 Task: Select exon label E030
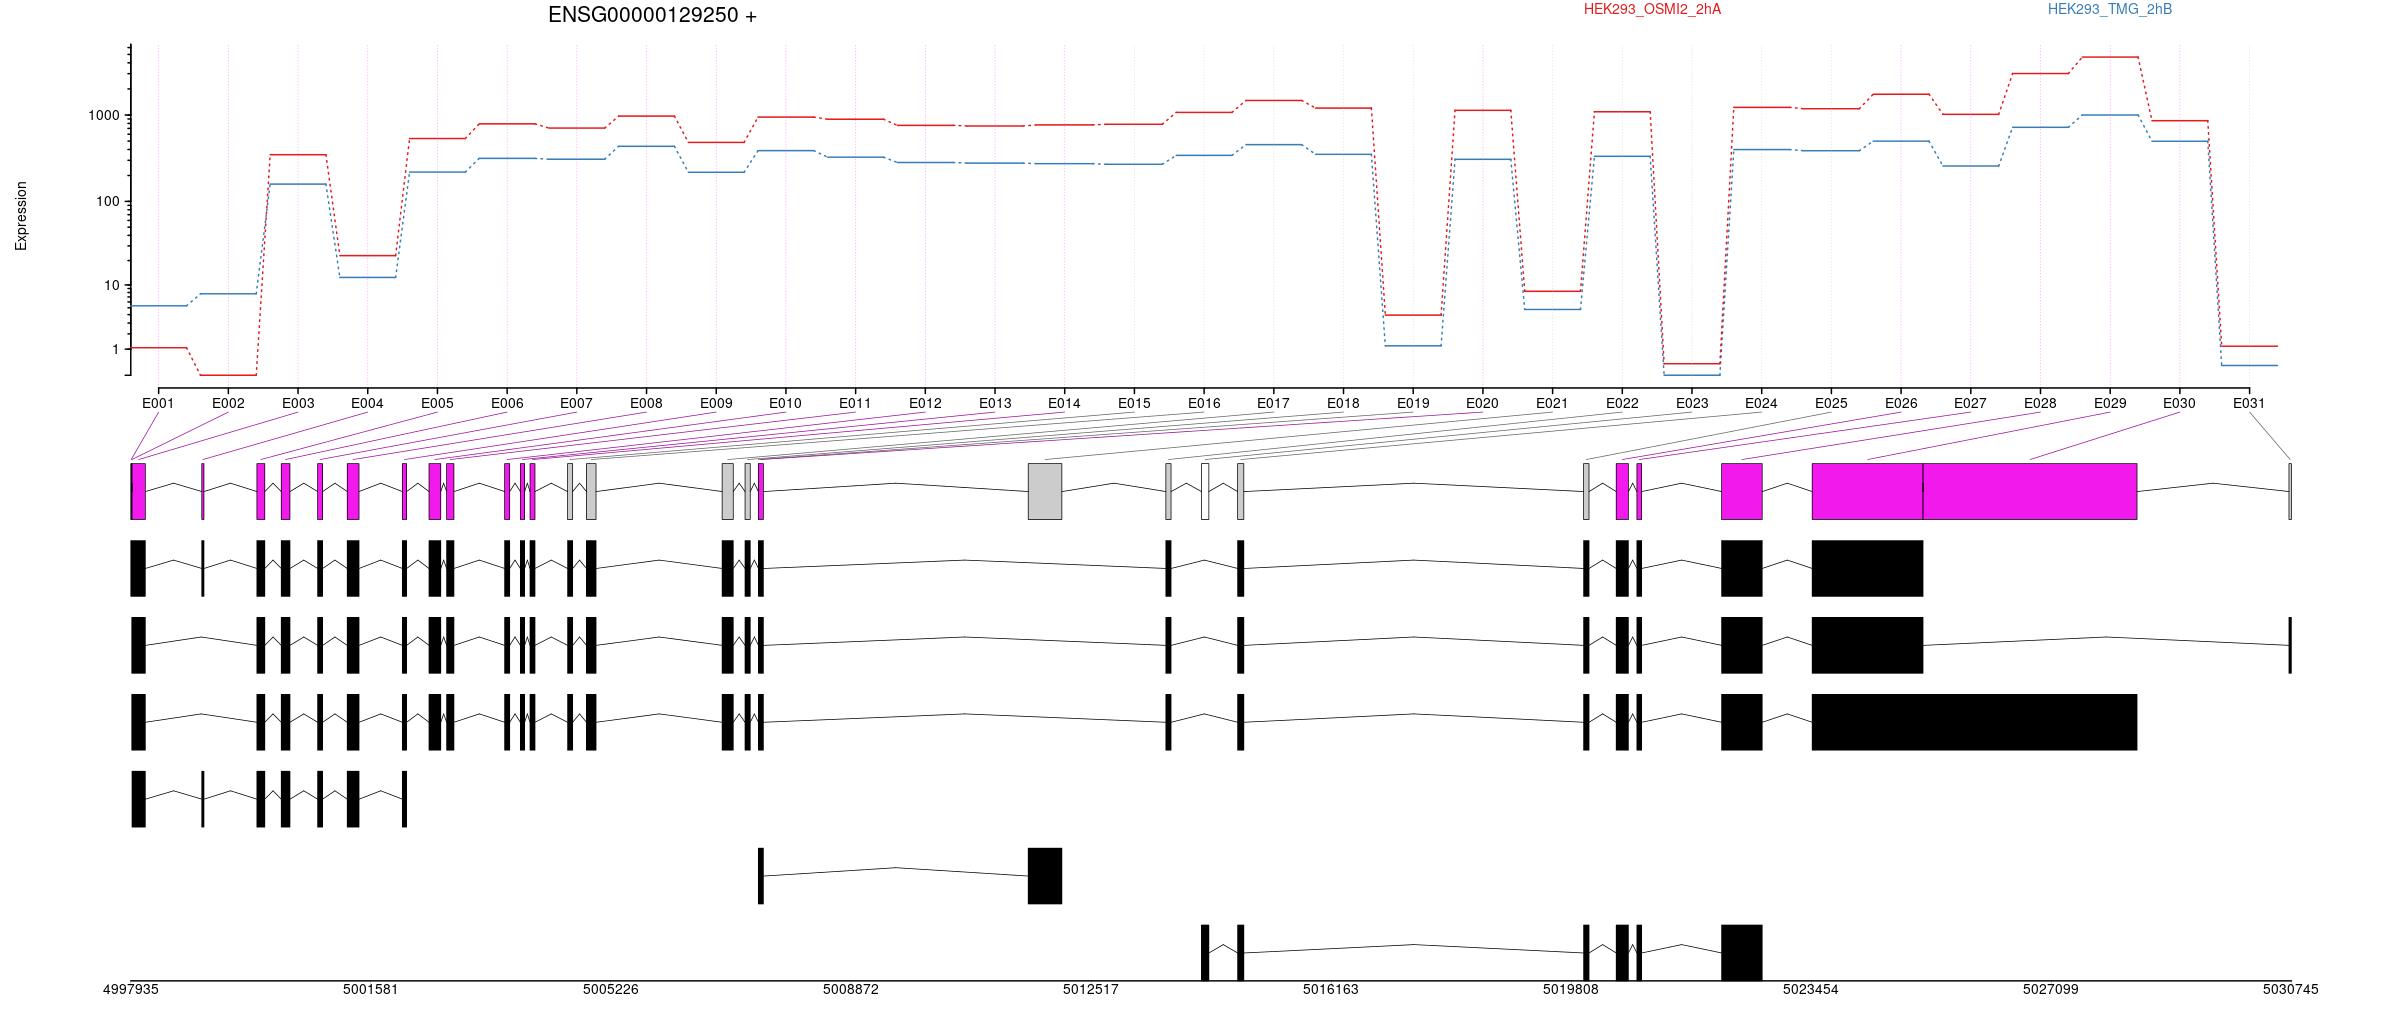[x=2179, y=404]
